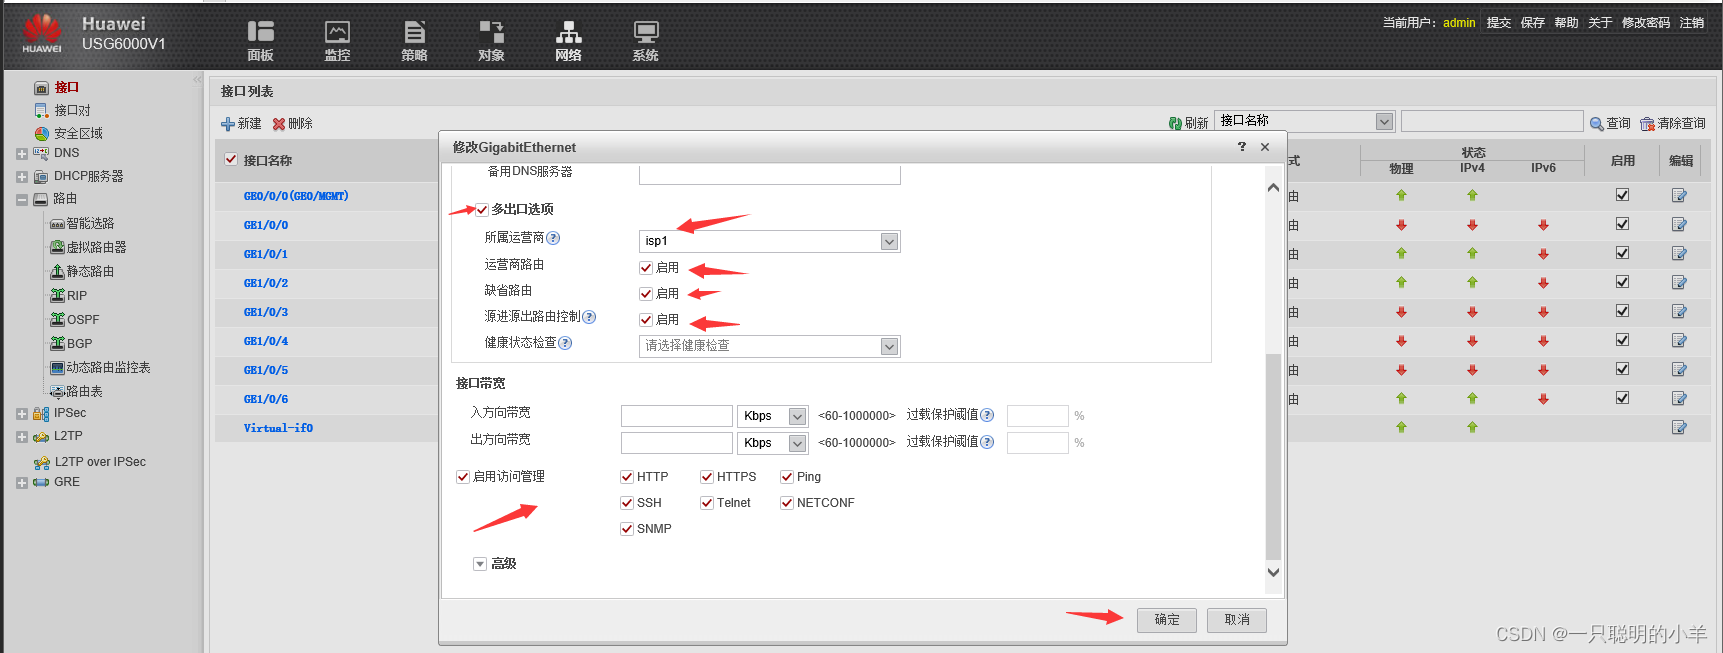
Task: Toggle the 多出口选项 checkbox
Action: [x=482, y=209]
